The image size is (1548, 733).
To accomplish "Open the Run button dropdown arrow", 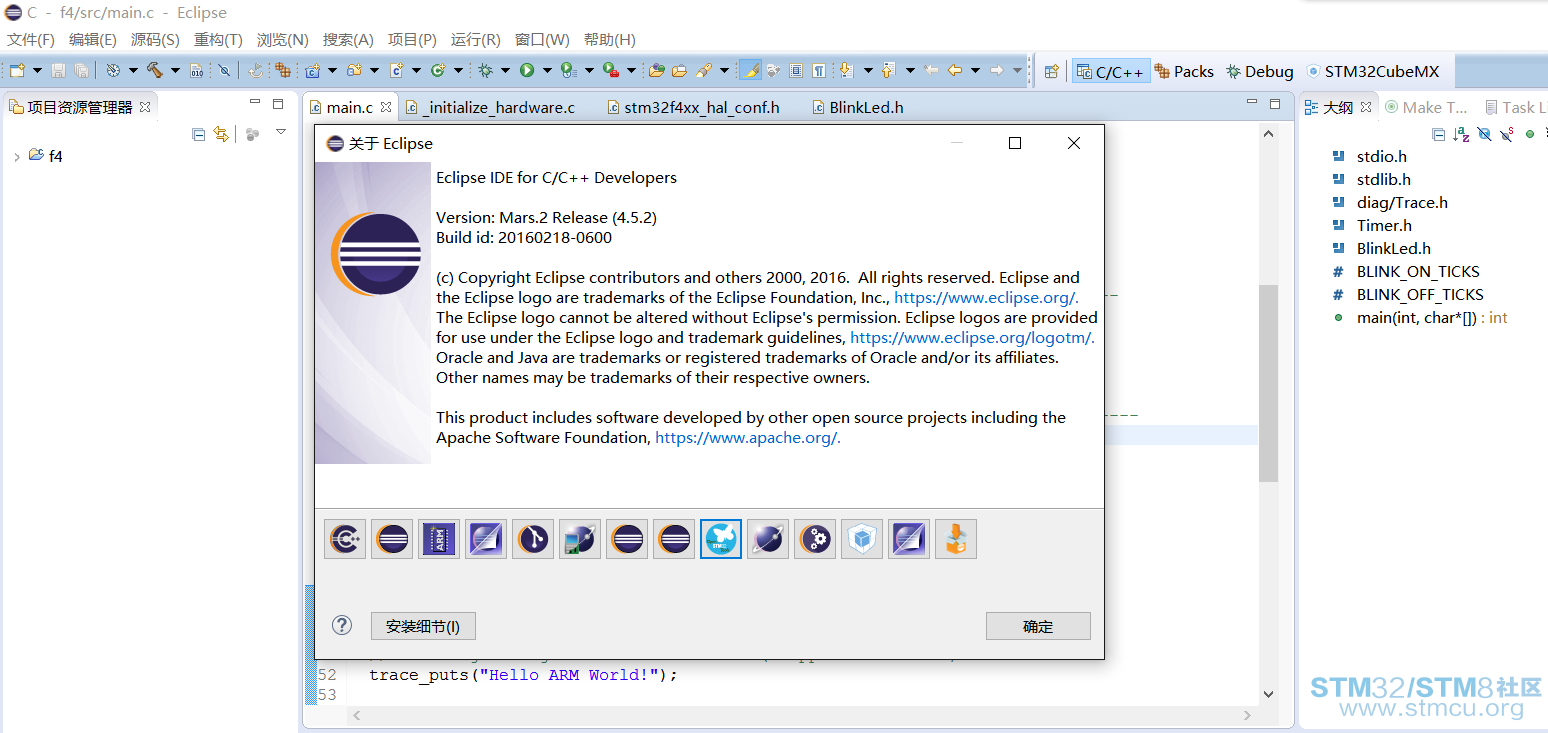I will (545, 70).
